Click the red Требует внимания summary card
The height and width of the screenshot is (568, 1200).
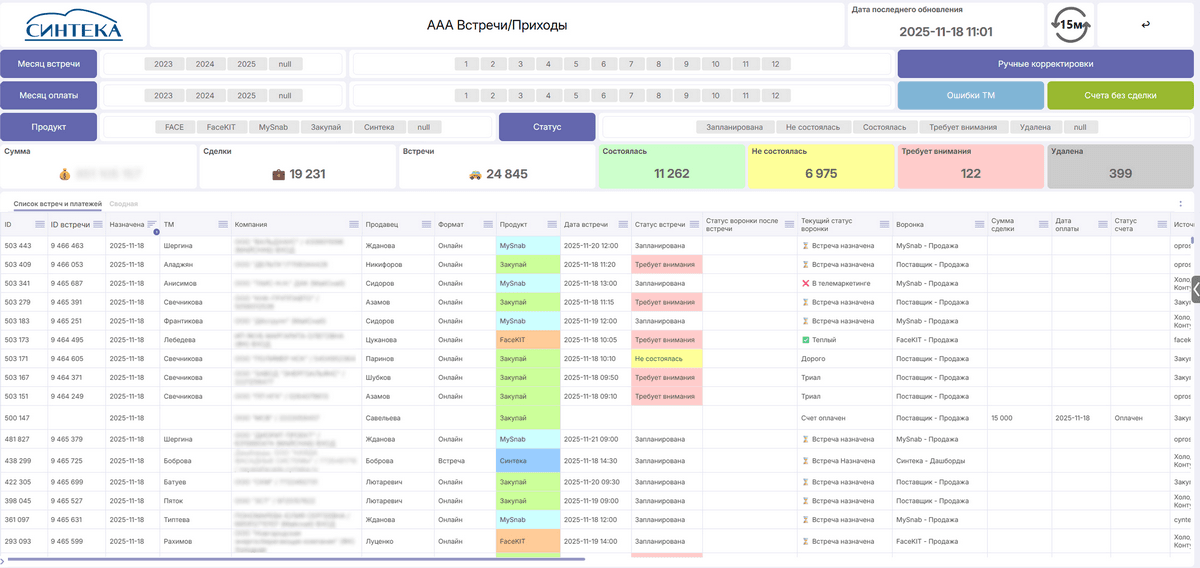(970, 166)
